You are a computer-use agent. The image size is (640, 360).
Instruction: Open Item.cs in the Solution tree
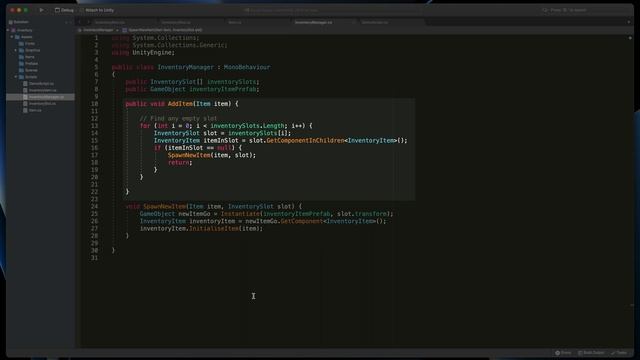click(35, 110)
